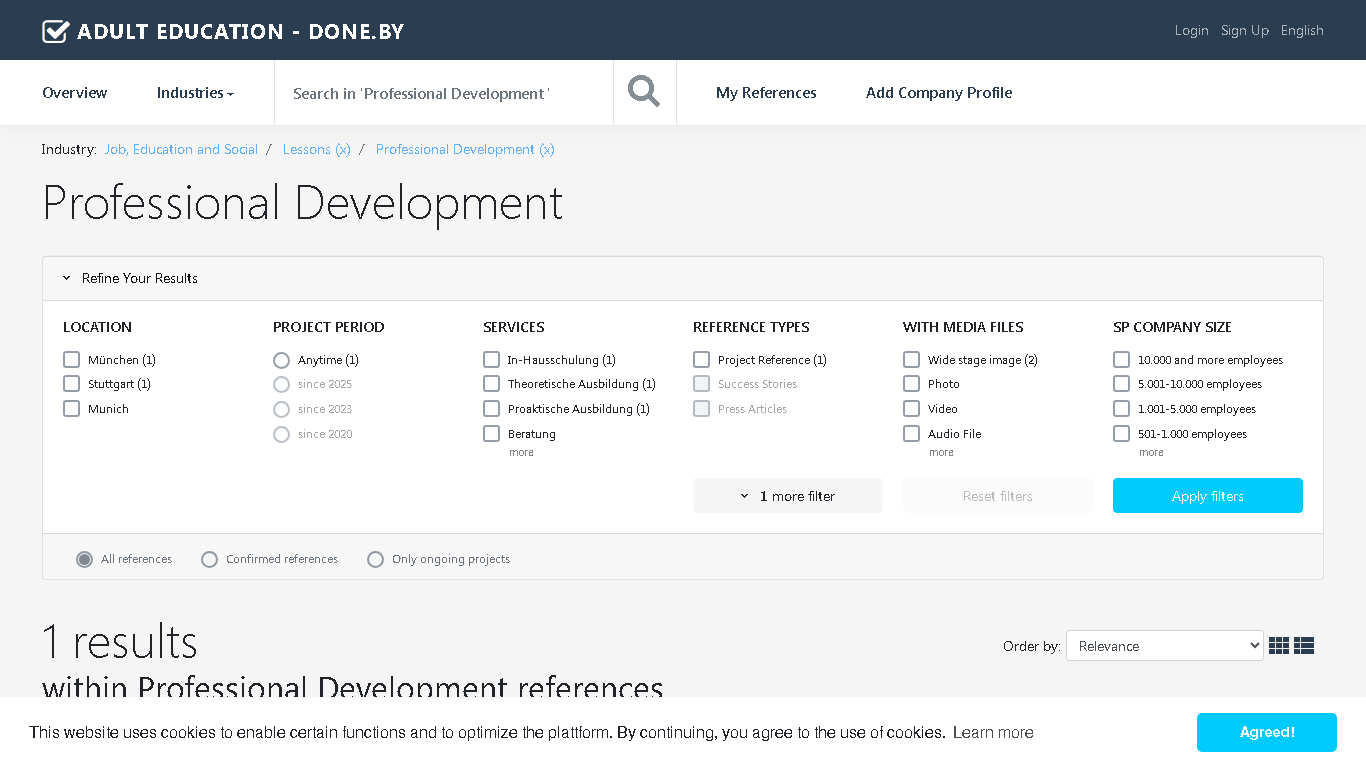Open the Order by Relevance dropdown
Image resolution: width=1366 pixels, height=768 pixels.
click(x=1165, y=646)
